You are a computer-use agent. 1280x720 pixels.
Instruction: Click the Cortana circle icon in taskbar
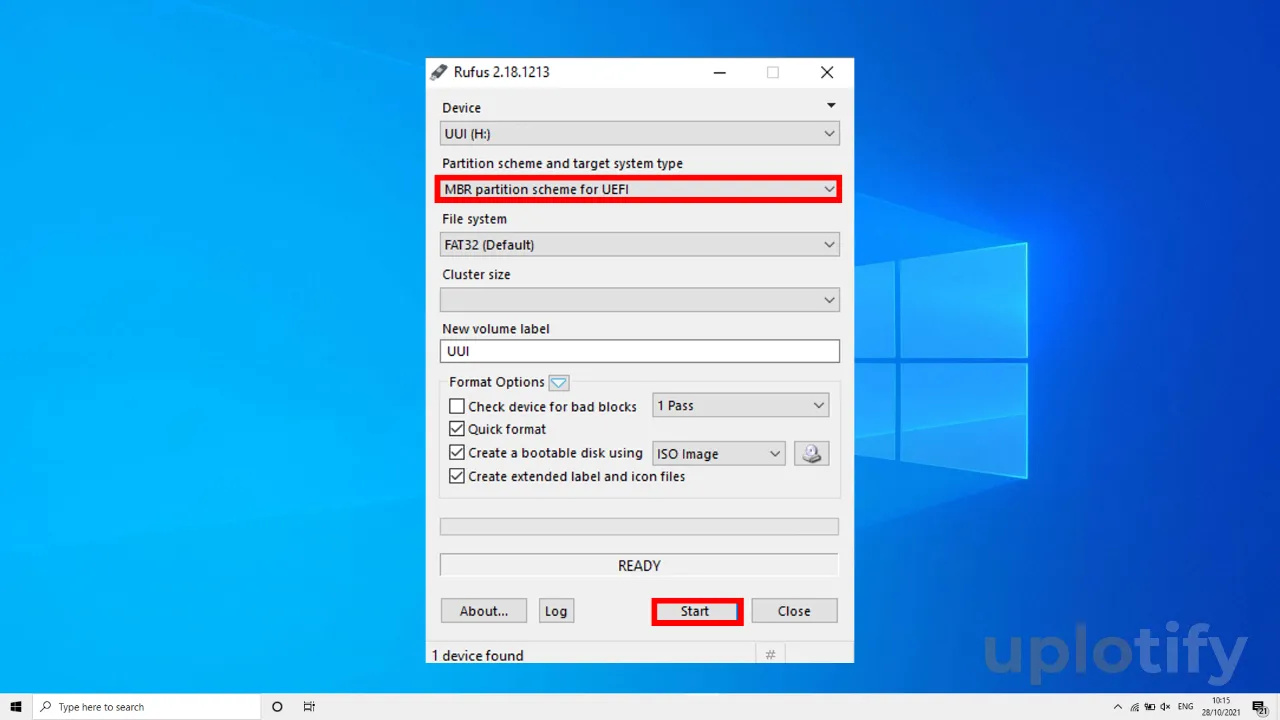click(277, 706)
